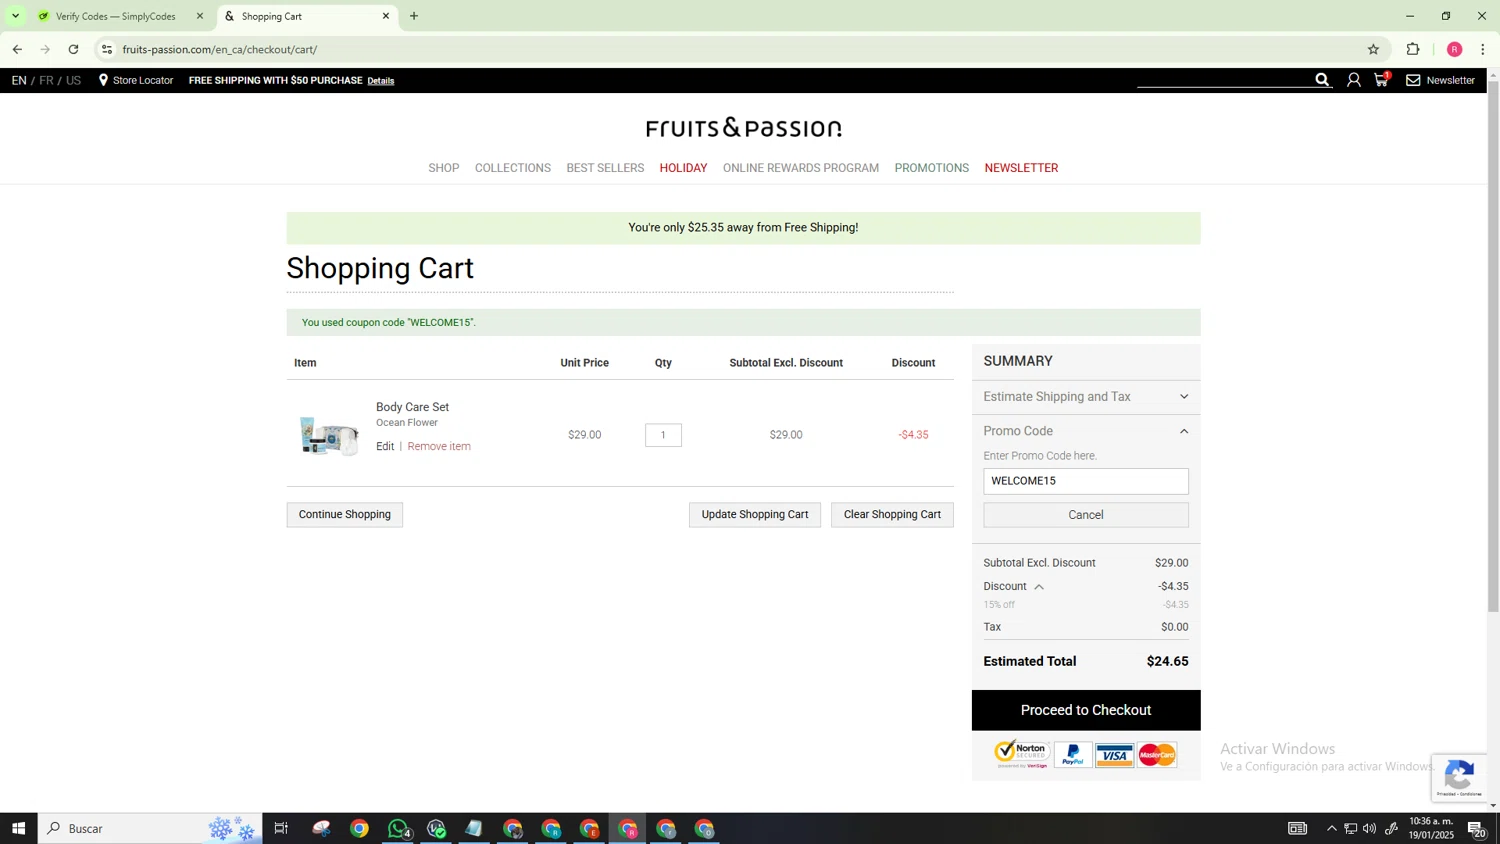View site information icon in address bar
Viewport: 1500px width, 844px height.
(x=107, y=49)
